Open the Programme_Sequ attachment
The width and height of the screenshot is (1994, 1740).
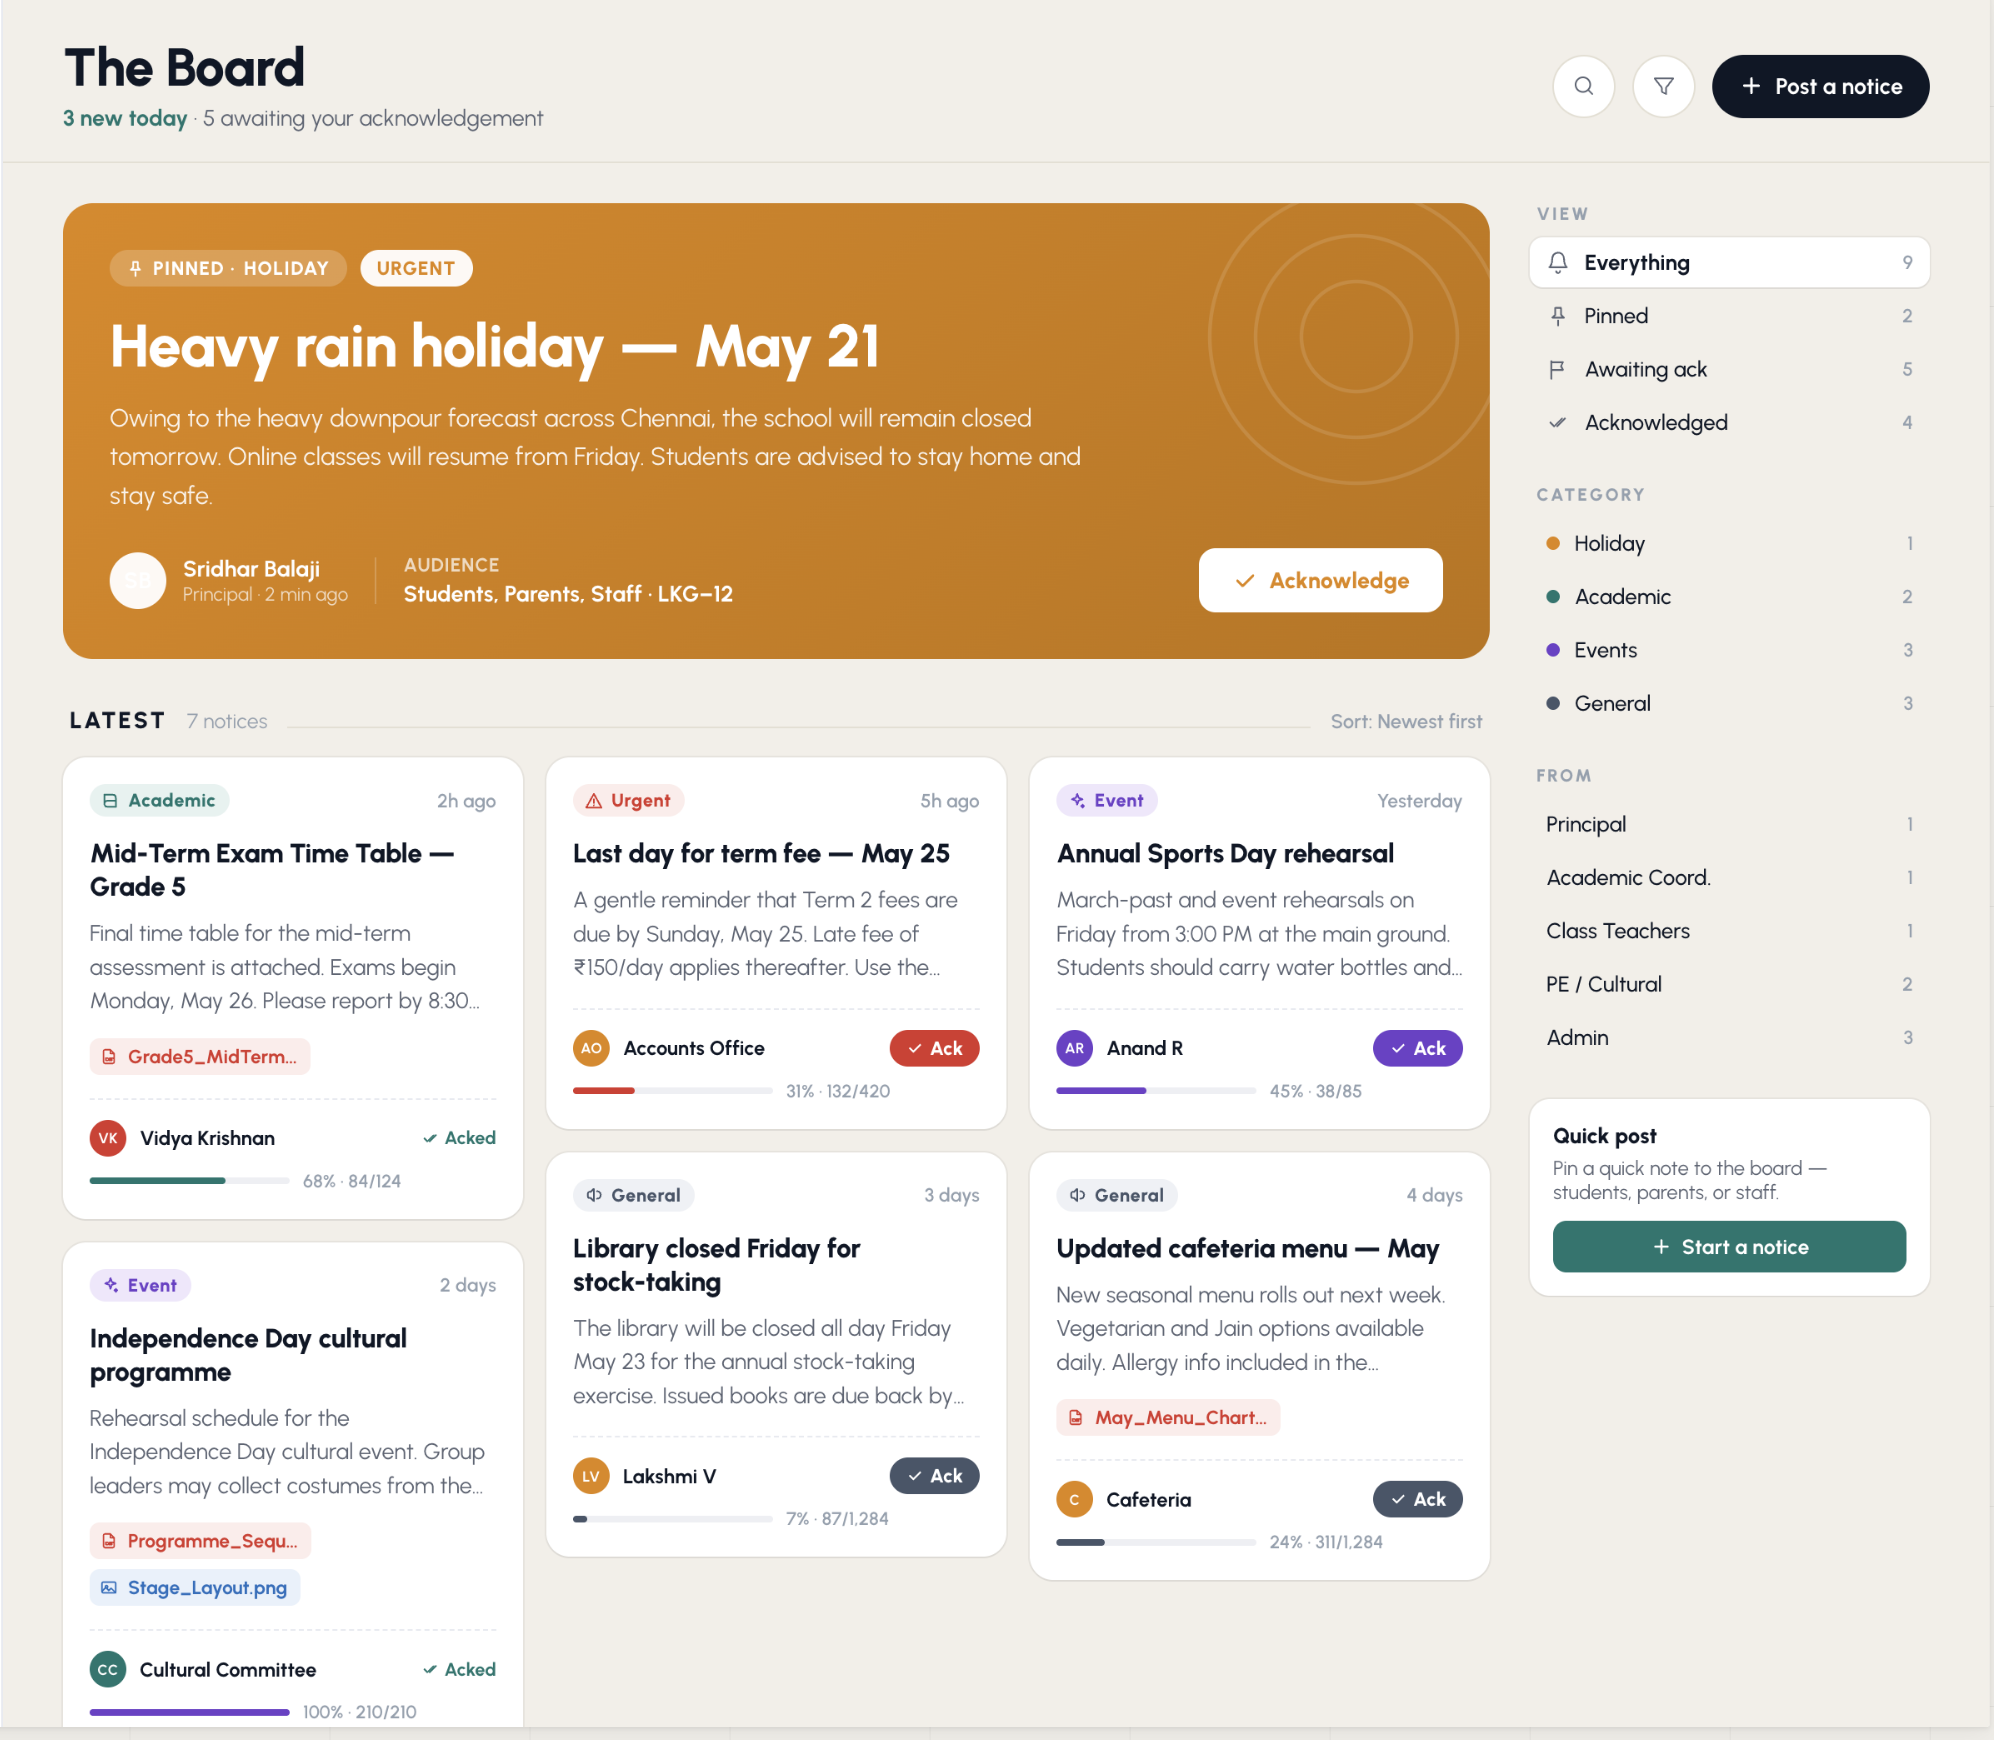point(200,1541)
